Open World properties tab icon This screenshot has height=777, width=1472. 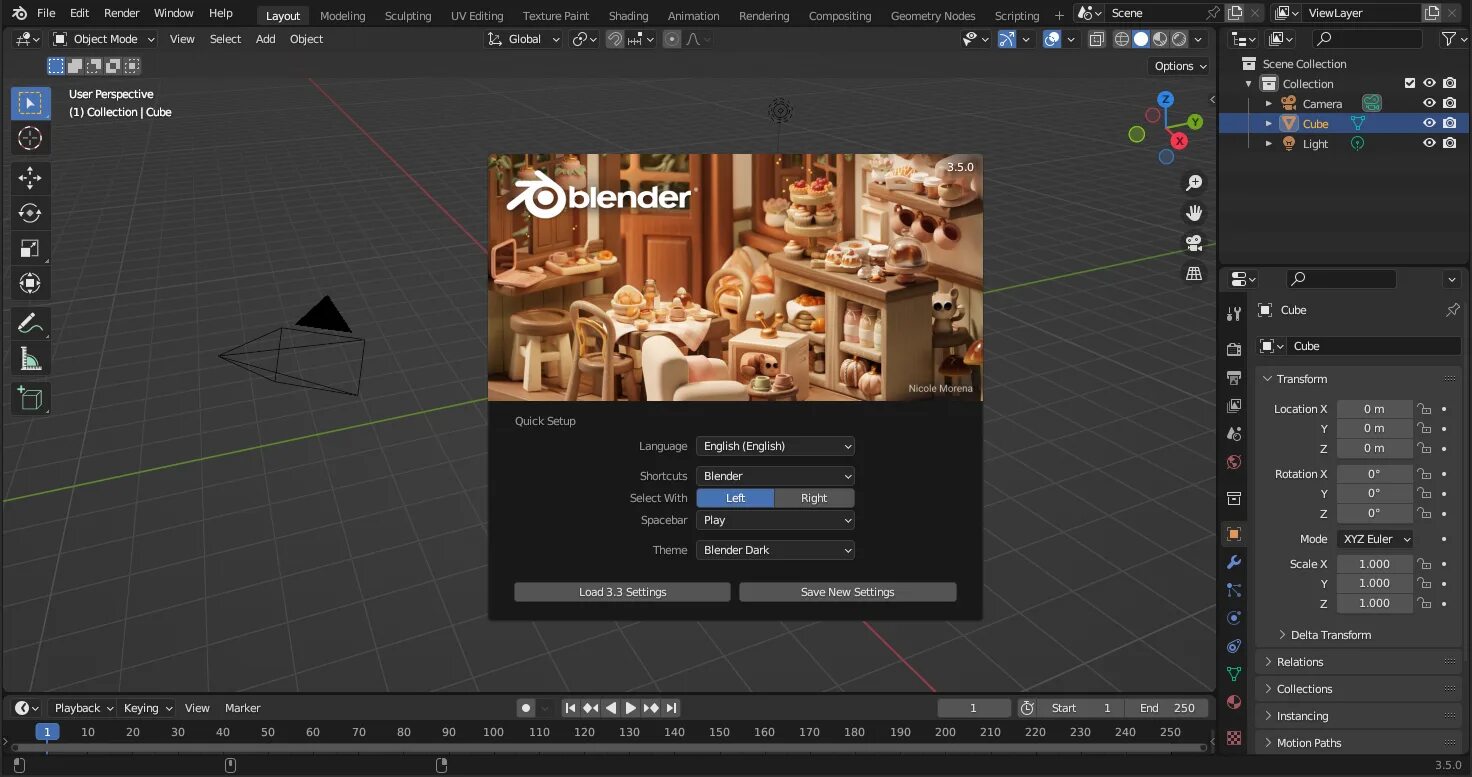coord(1234,462)
